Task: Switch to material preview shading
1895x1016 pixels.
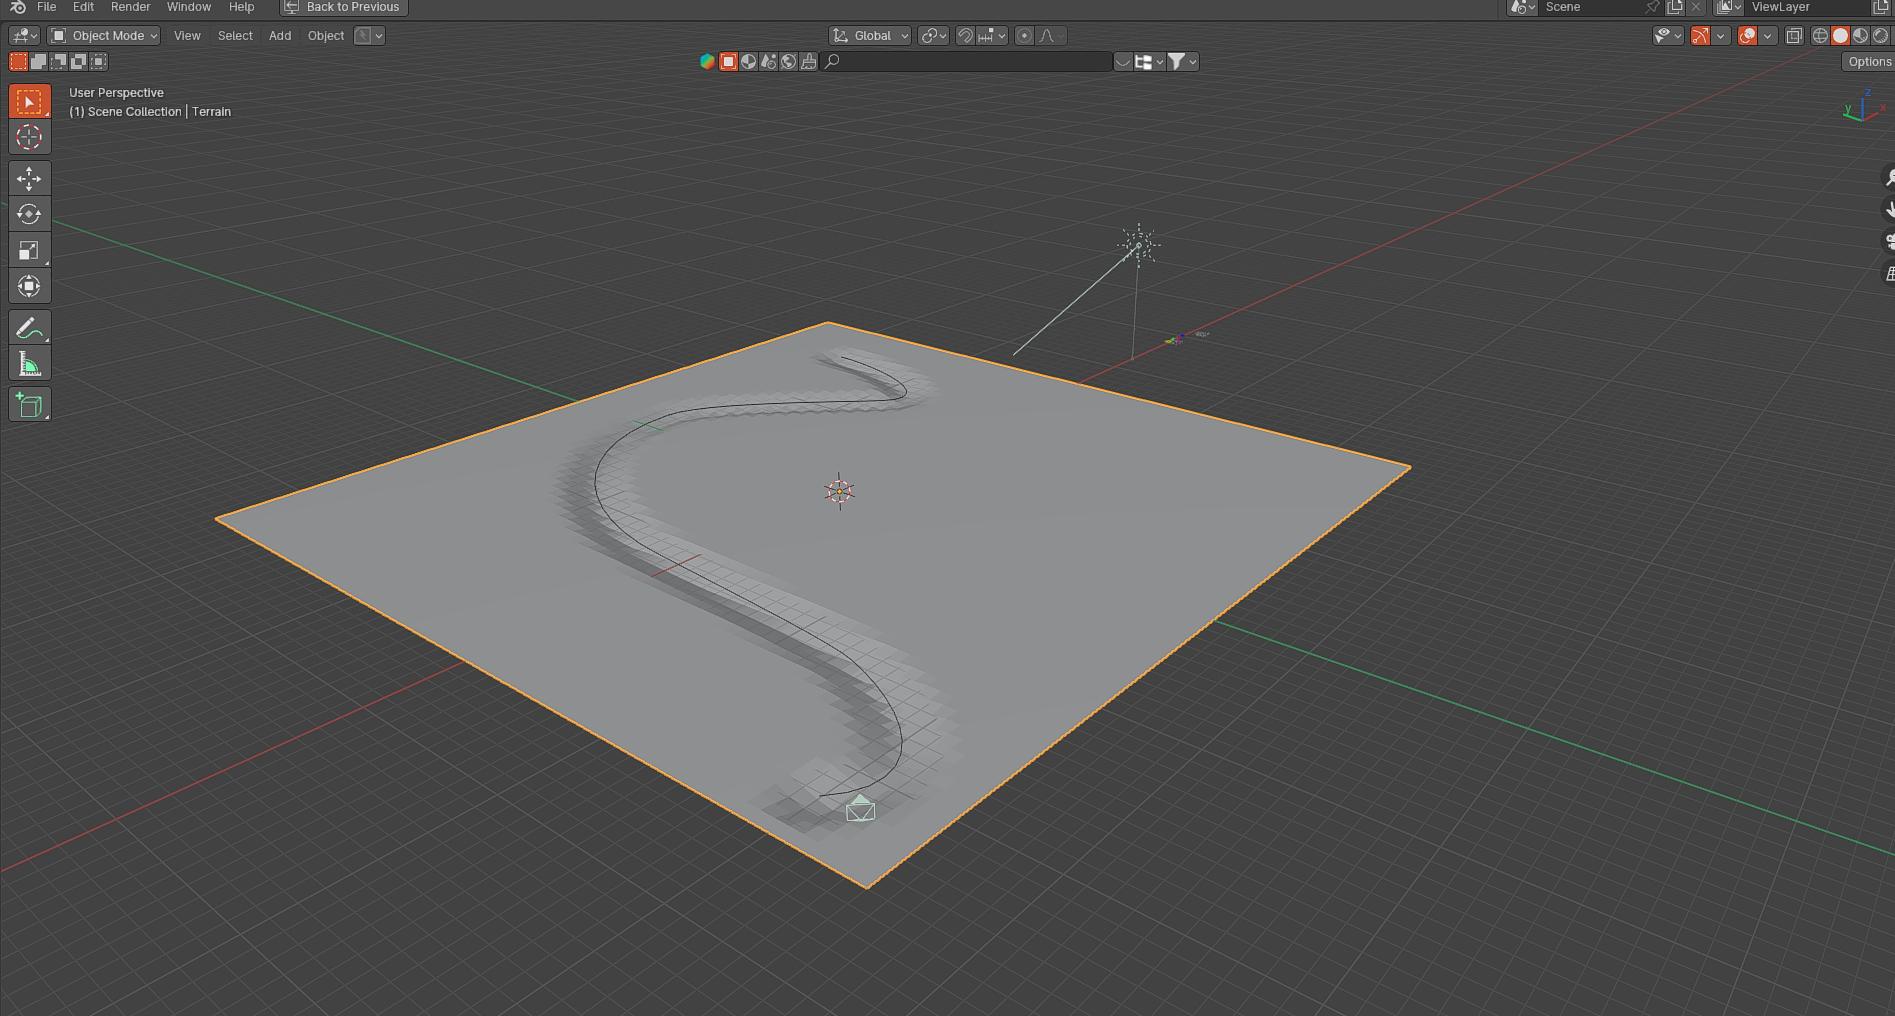Action: 1860,35
